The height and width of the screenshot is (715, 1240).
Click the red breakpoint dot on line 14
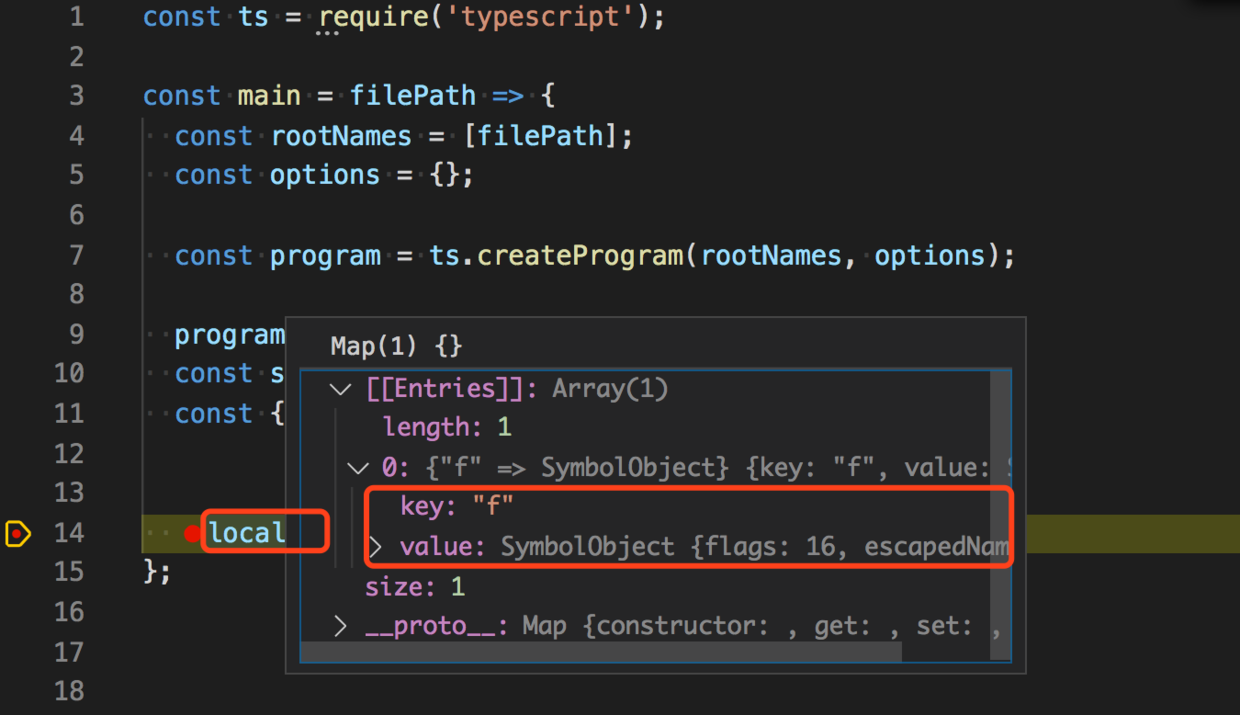pos(192,534)
